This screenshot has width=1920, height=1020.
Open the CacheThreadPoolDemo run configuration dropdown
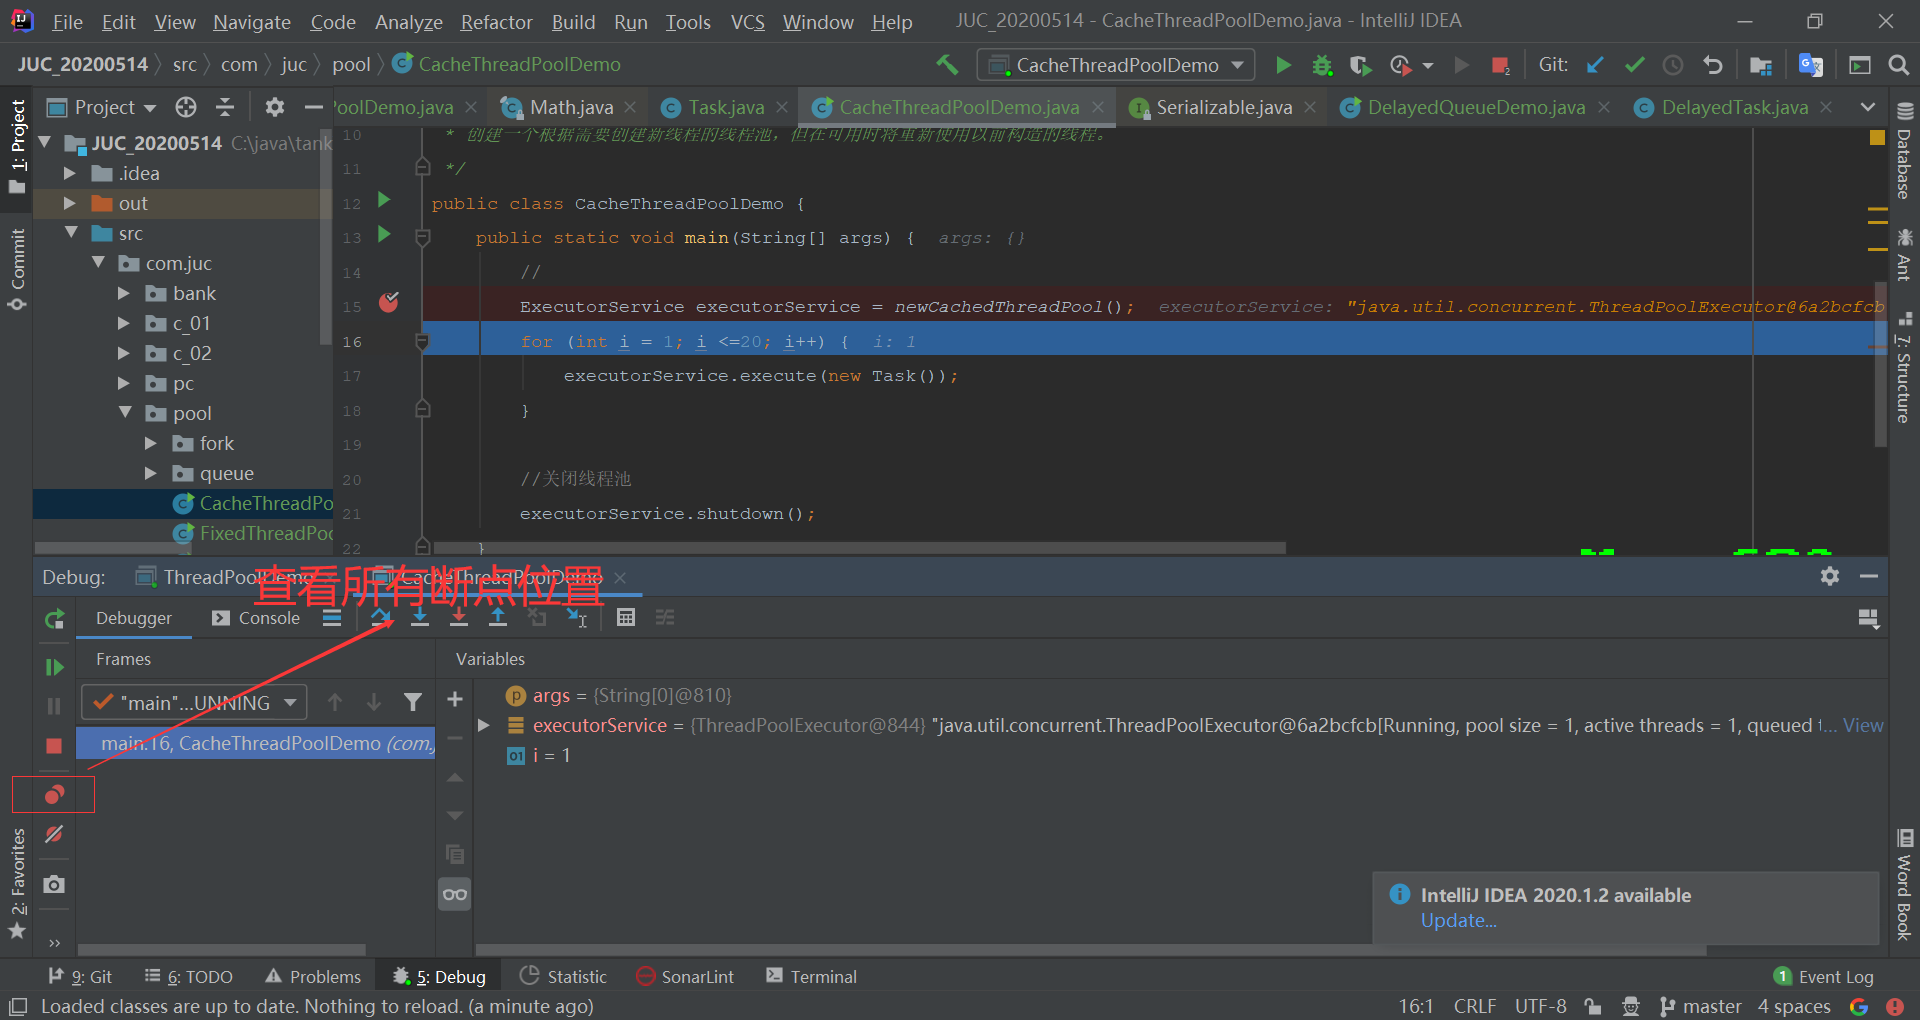[1115, 65]
